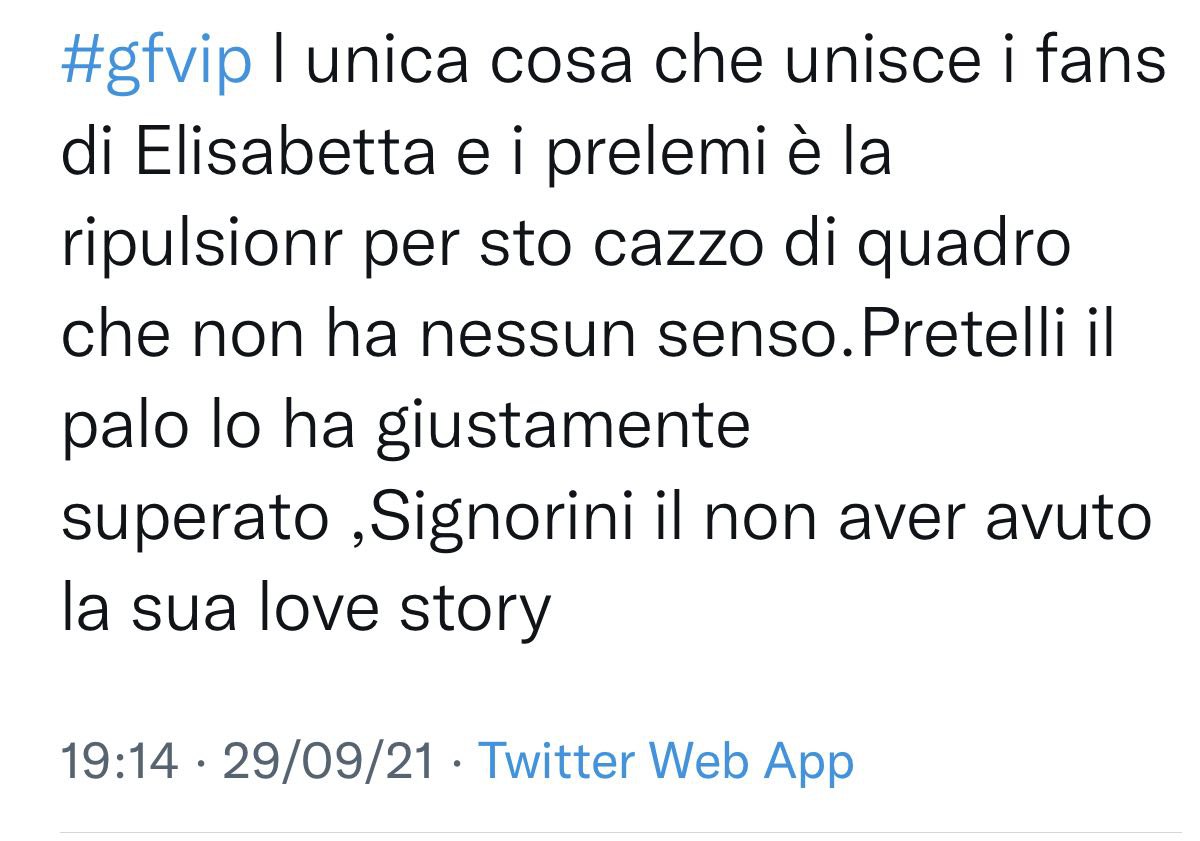Click the word palo in the tweet

(122, 428)
